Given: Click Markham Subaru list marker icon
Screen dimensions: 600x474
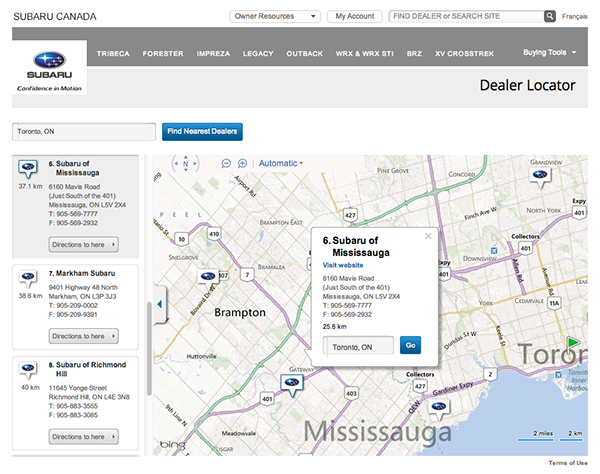Looking at the screenshot, I should [28, 279].
